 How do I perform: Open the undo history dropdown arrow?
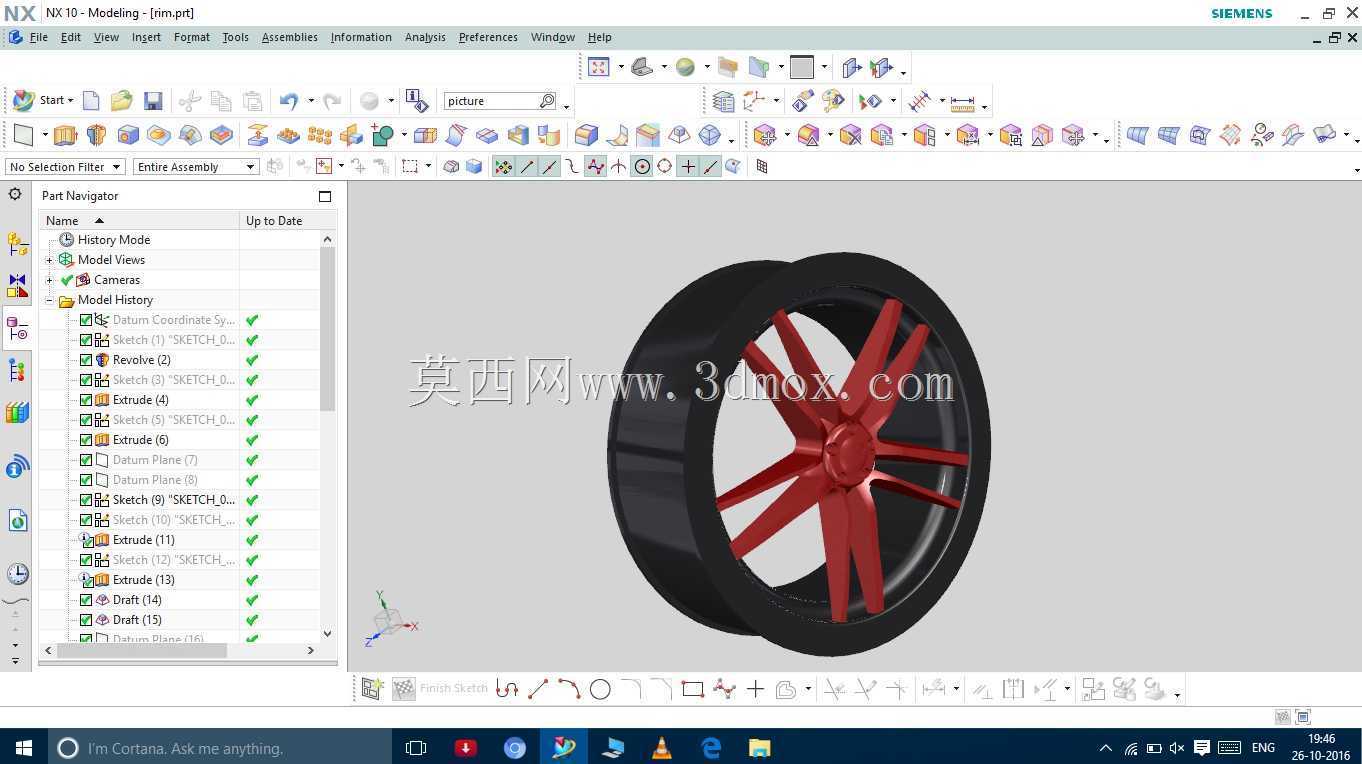[x=311, y=101]
